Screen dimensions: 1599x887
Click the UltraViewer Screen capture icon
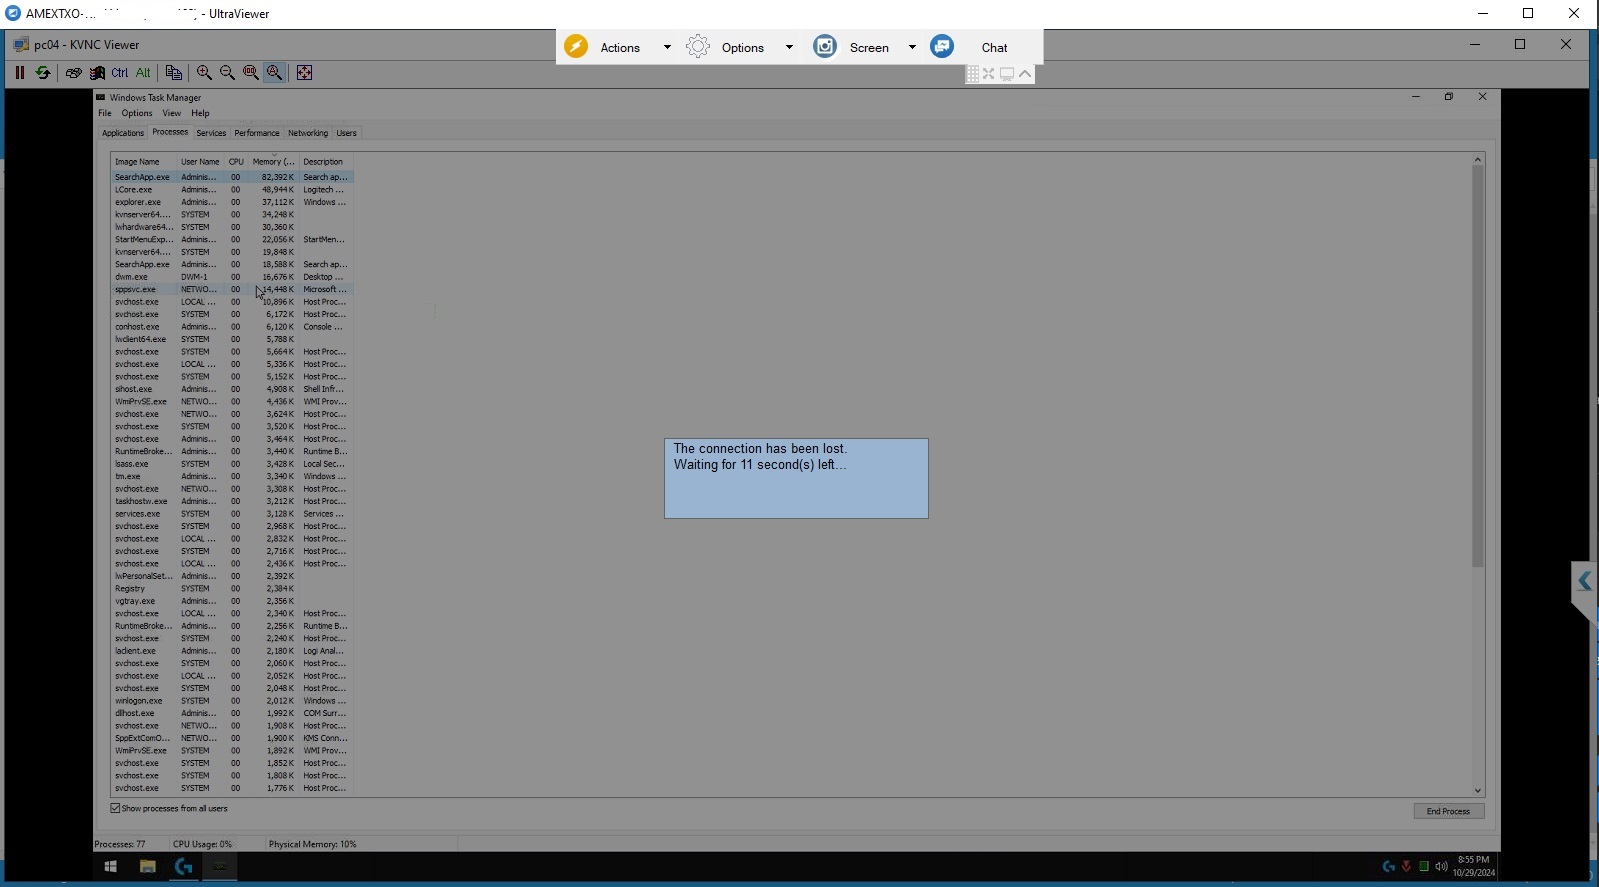[825, 47]
